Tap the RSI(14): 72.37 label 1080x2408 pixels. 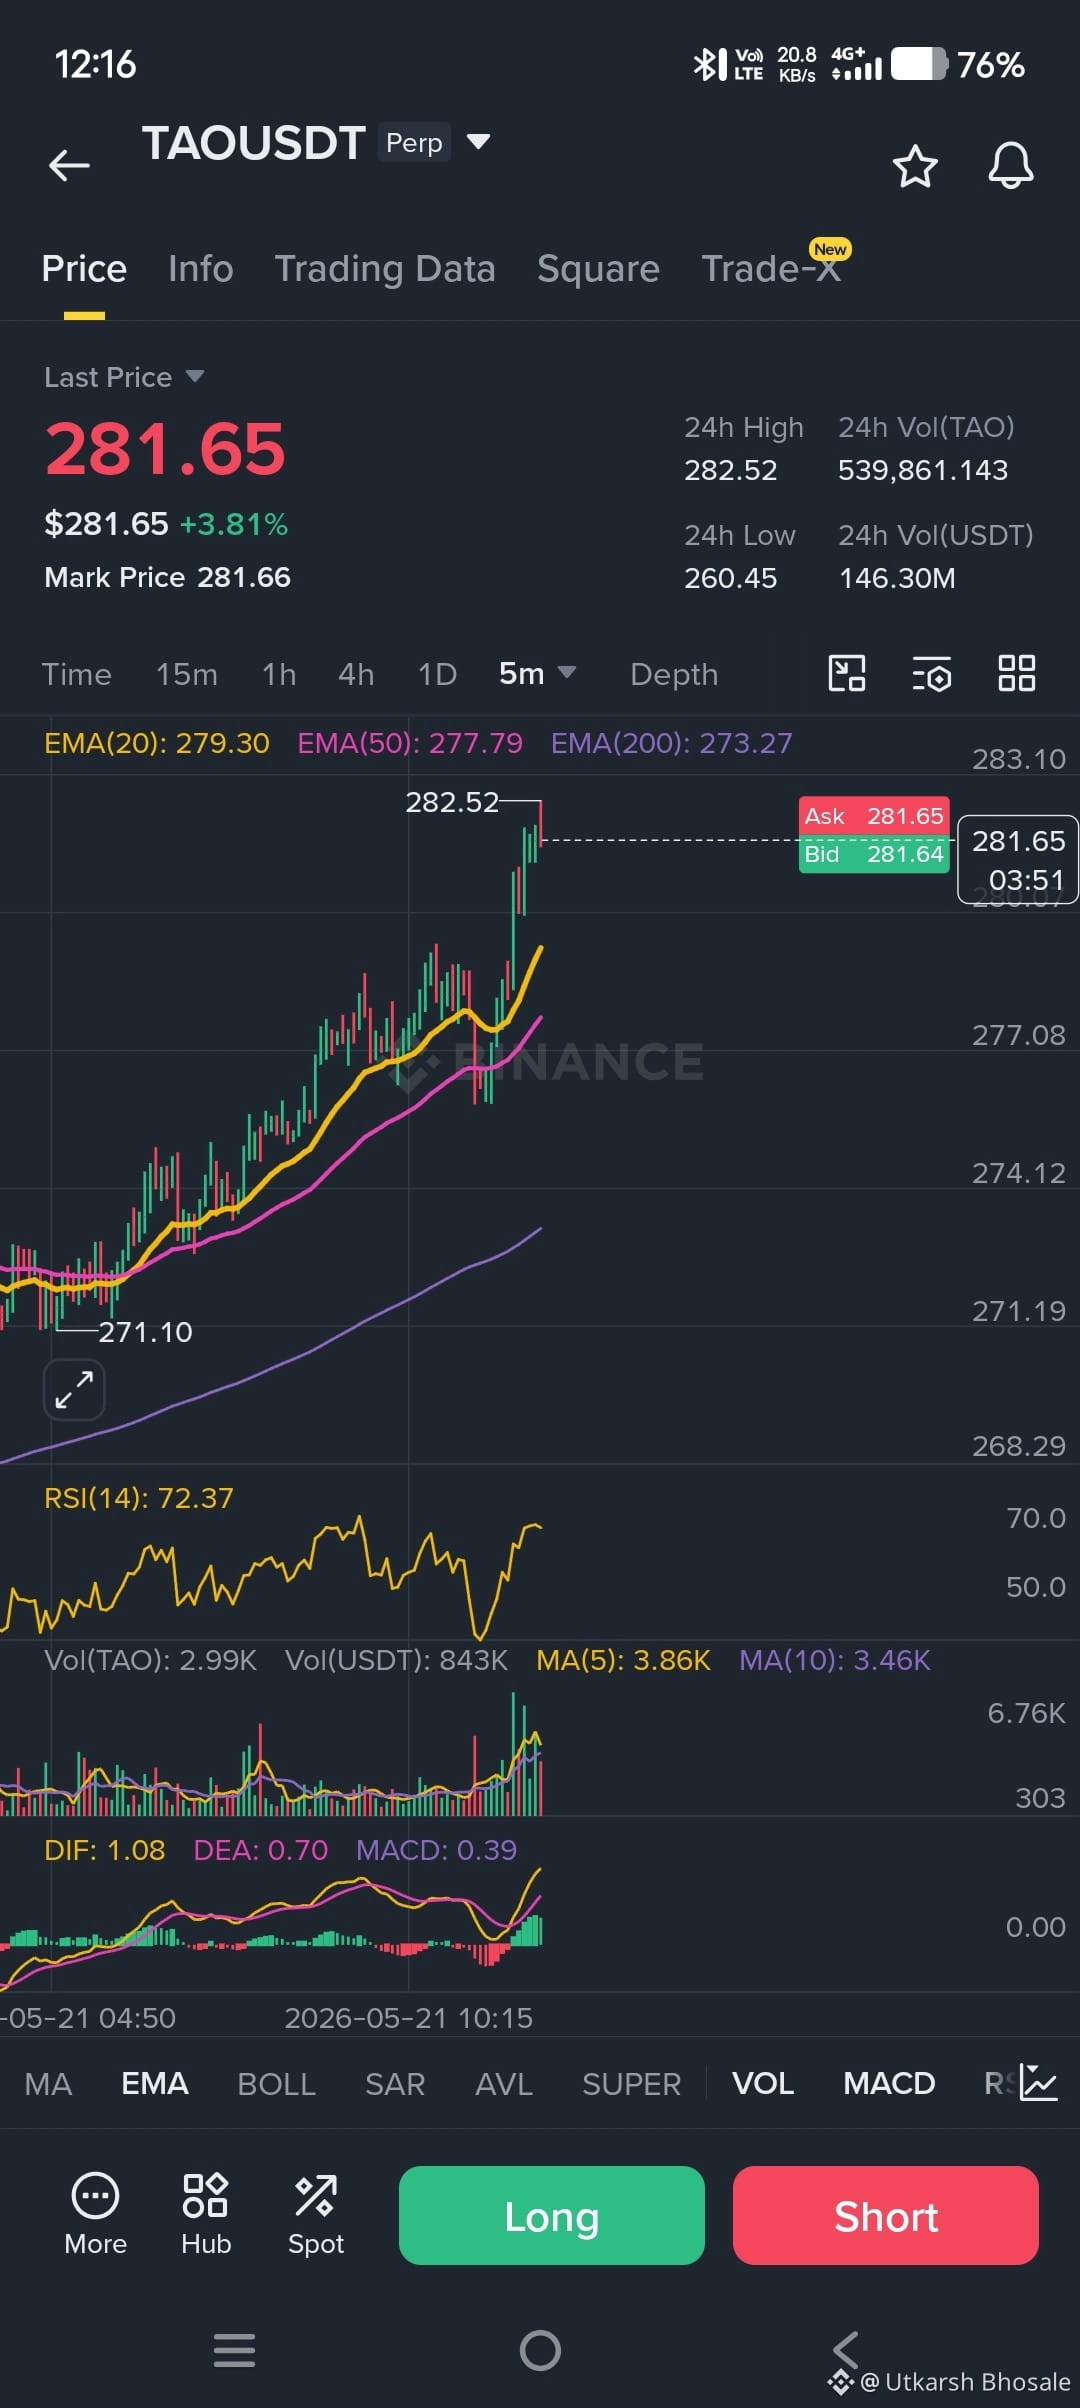tap(139, 1498)
